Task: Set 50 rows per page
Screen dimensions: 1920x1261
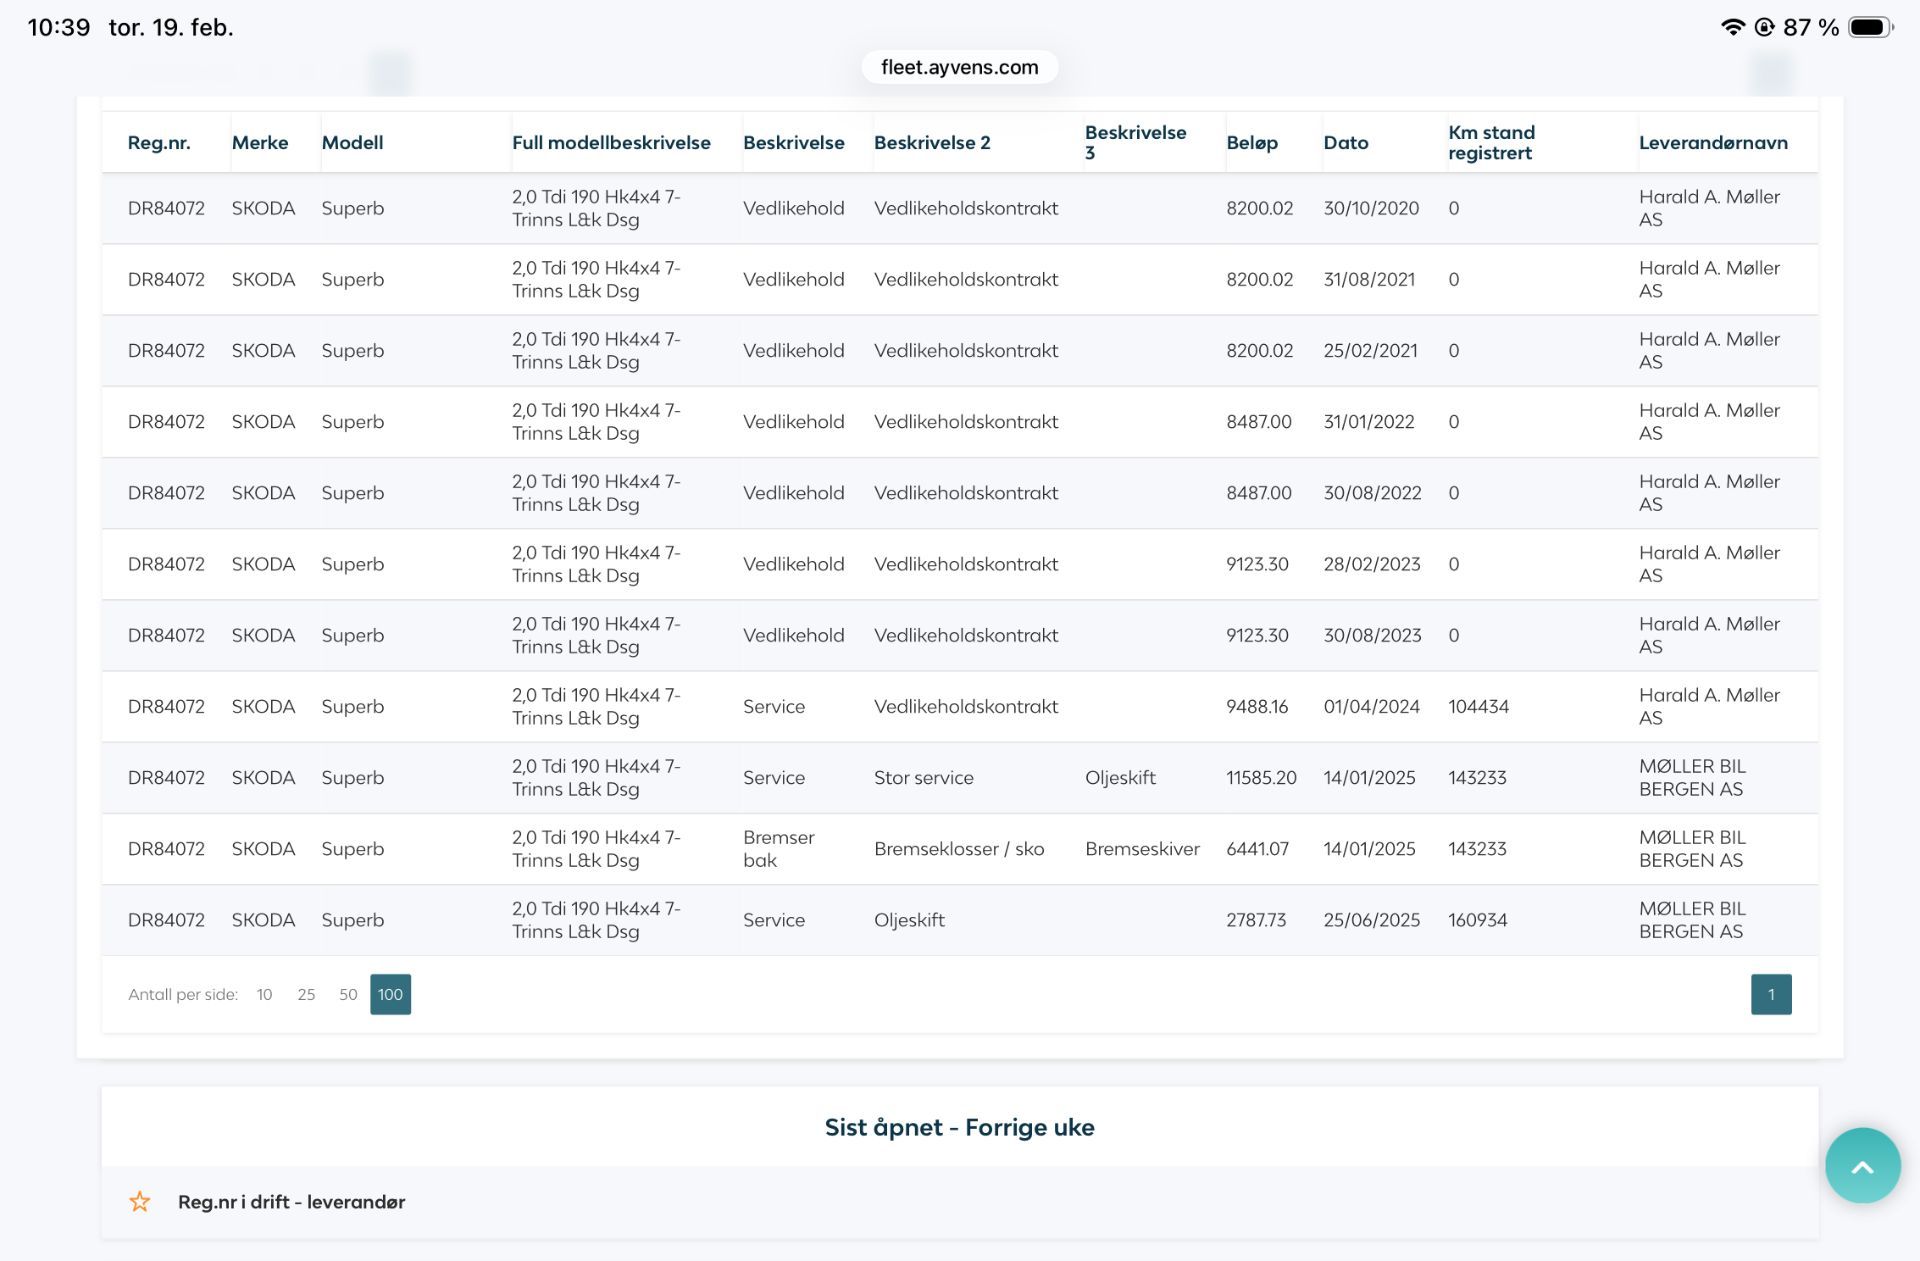Action: coord(348,994)
